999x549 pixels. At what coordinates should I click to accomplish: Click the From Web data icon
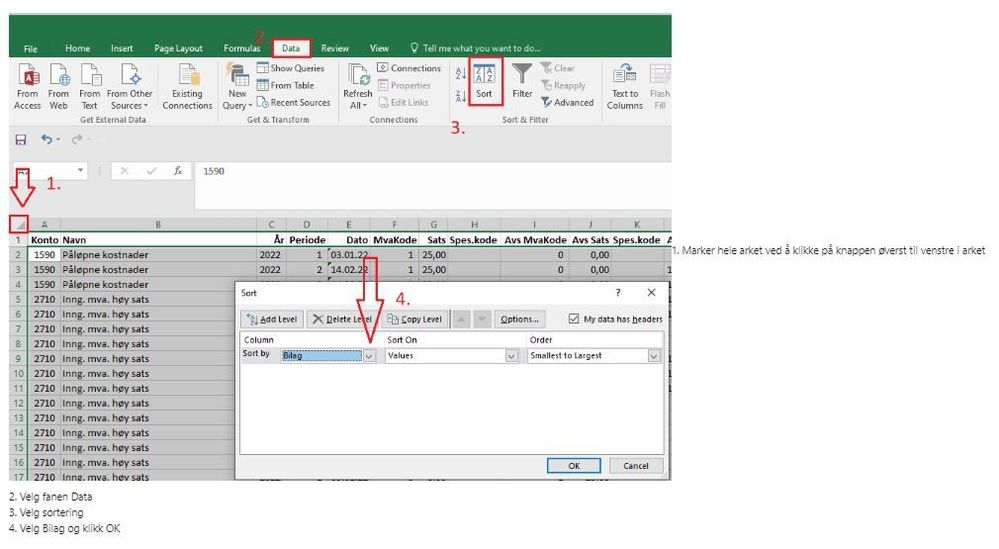(x=59, y=75)
